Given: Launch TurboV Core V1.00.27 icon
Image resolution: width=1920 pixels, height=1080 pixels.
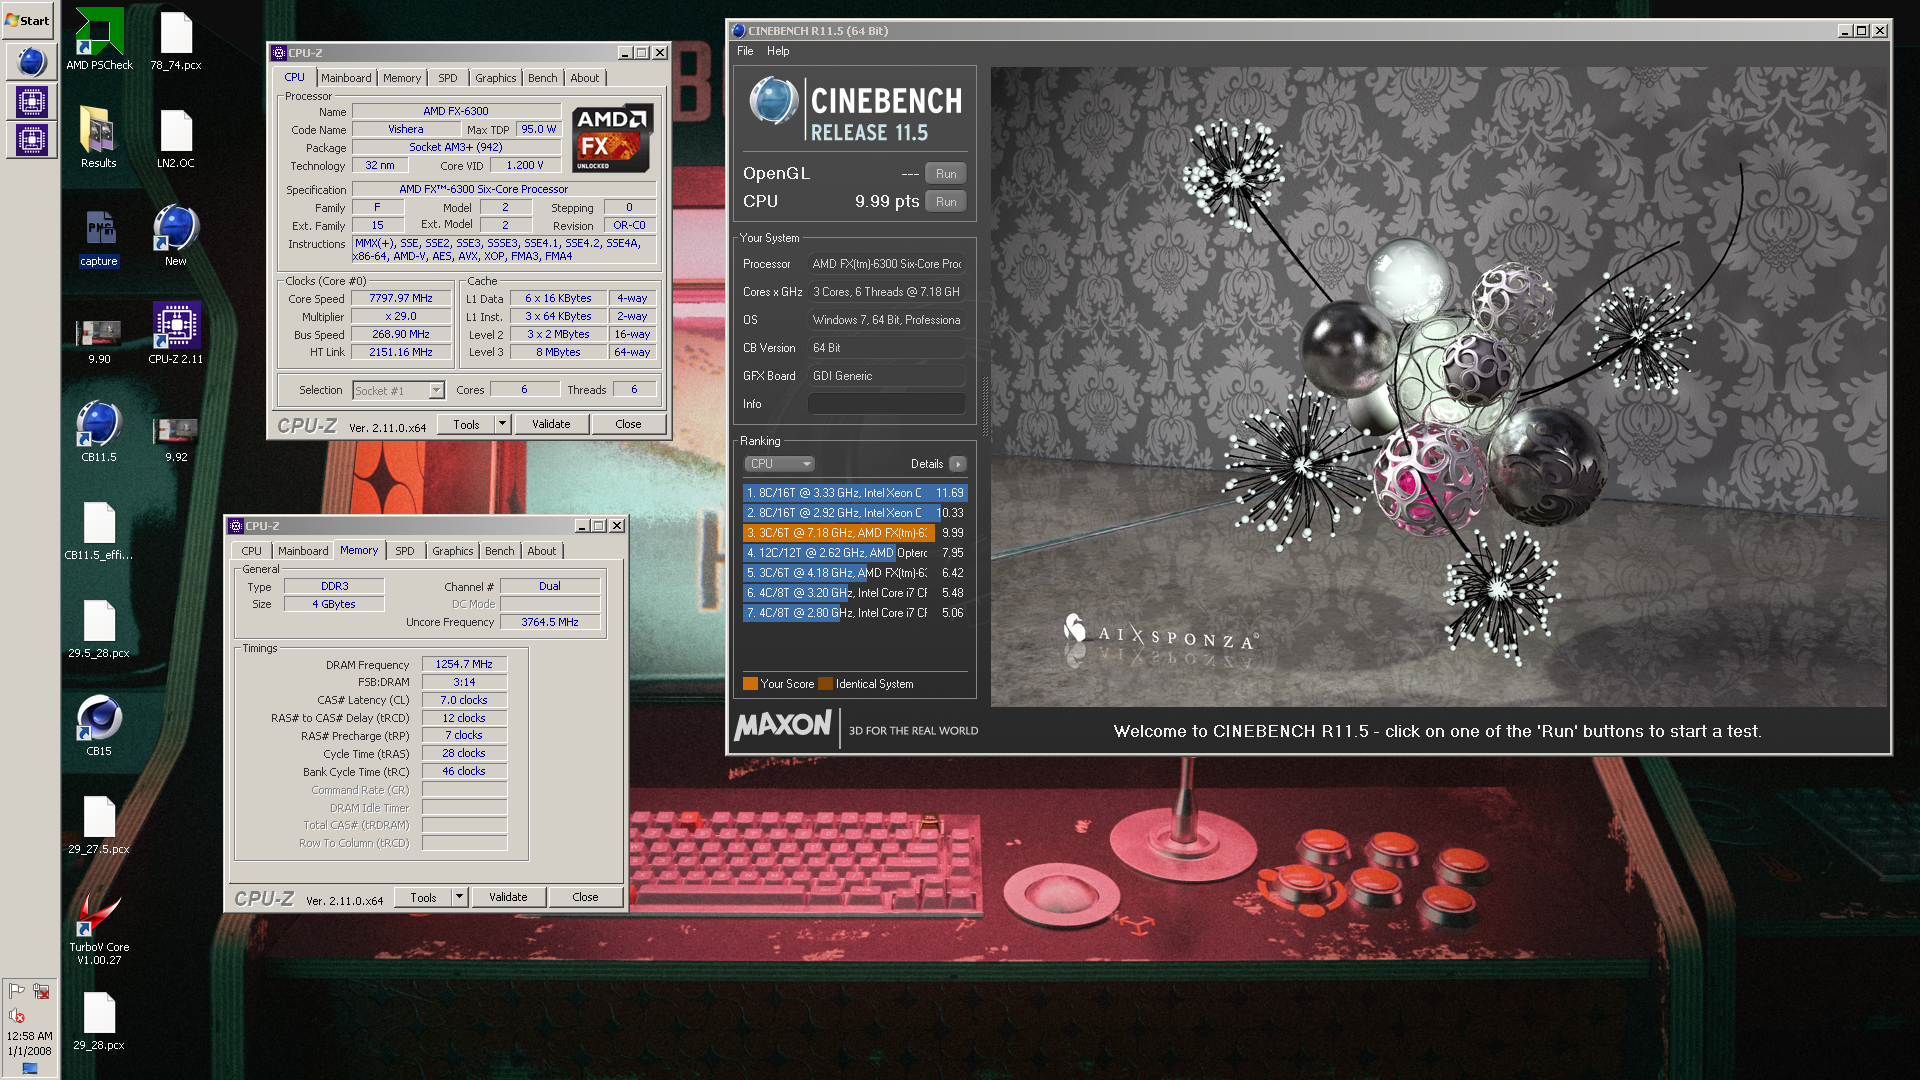Looking at the screenshot, I should [99, 928].
